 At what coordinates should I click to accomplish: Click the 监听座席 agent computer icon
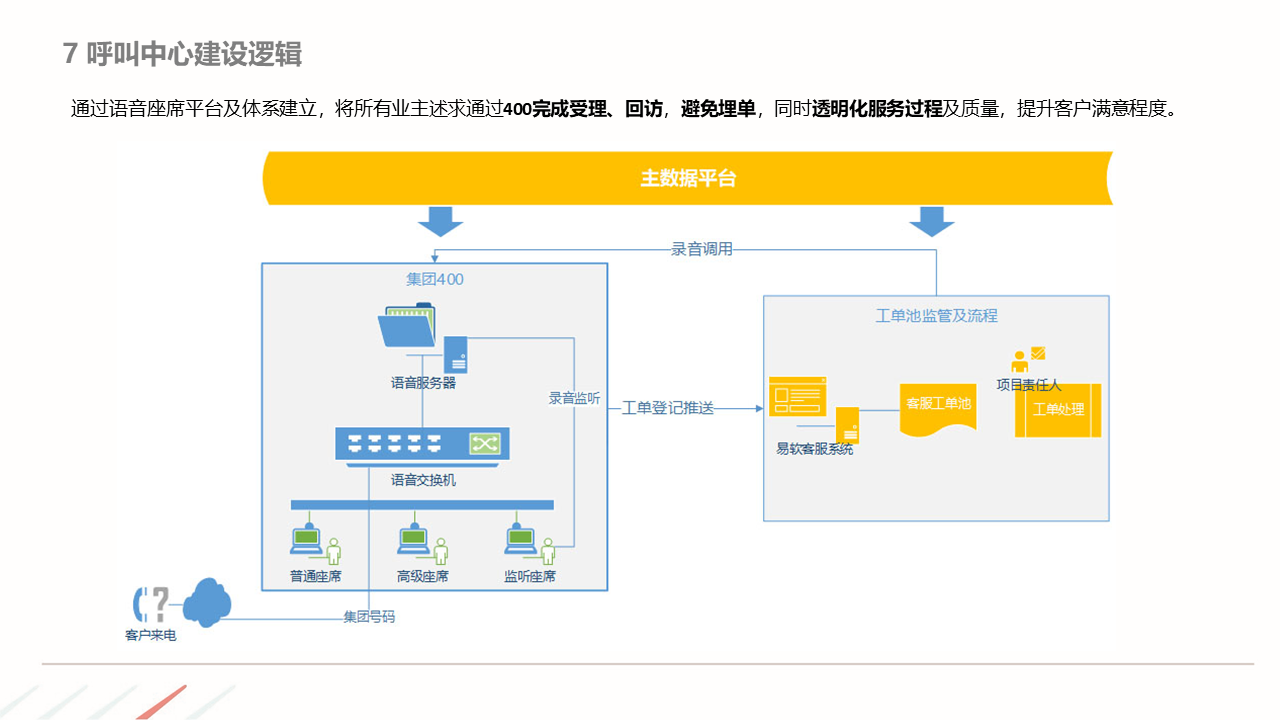(x=522, y=541)
